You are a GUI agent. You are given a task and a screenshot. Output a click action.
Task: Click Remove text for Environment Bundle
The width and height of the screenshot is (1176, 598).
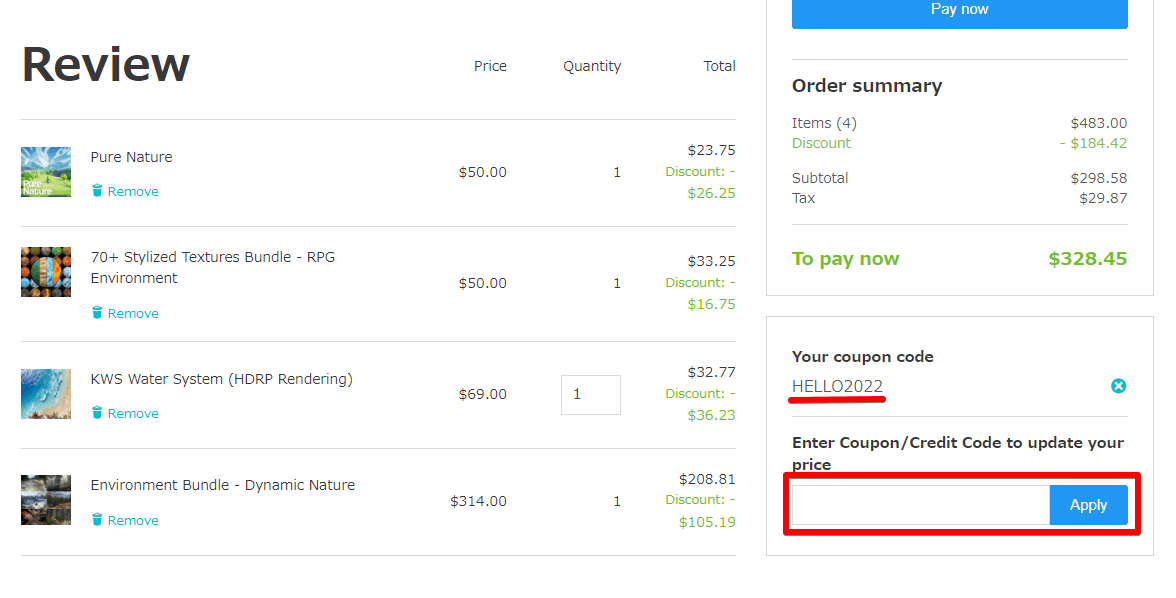[133, 520]
